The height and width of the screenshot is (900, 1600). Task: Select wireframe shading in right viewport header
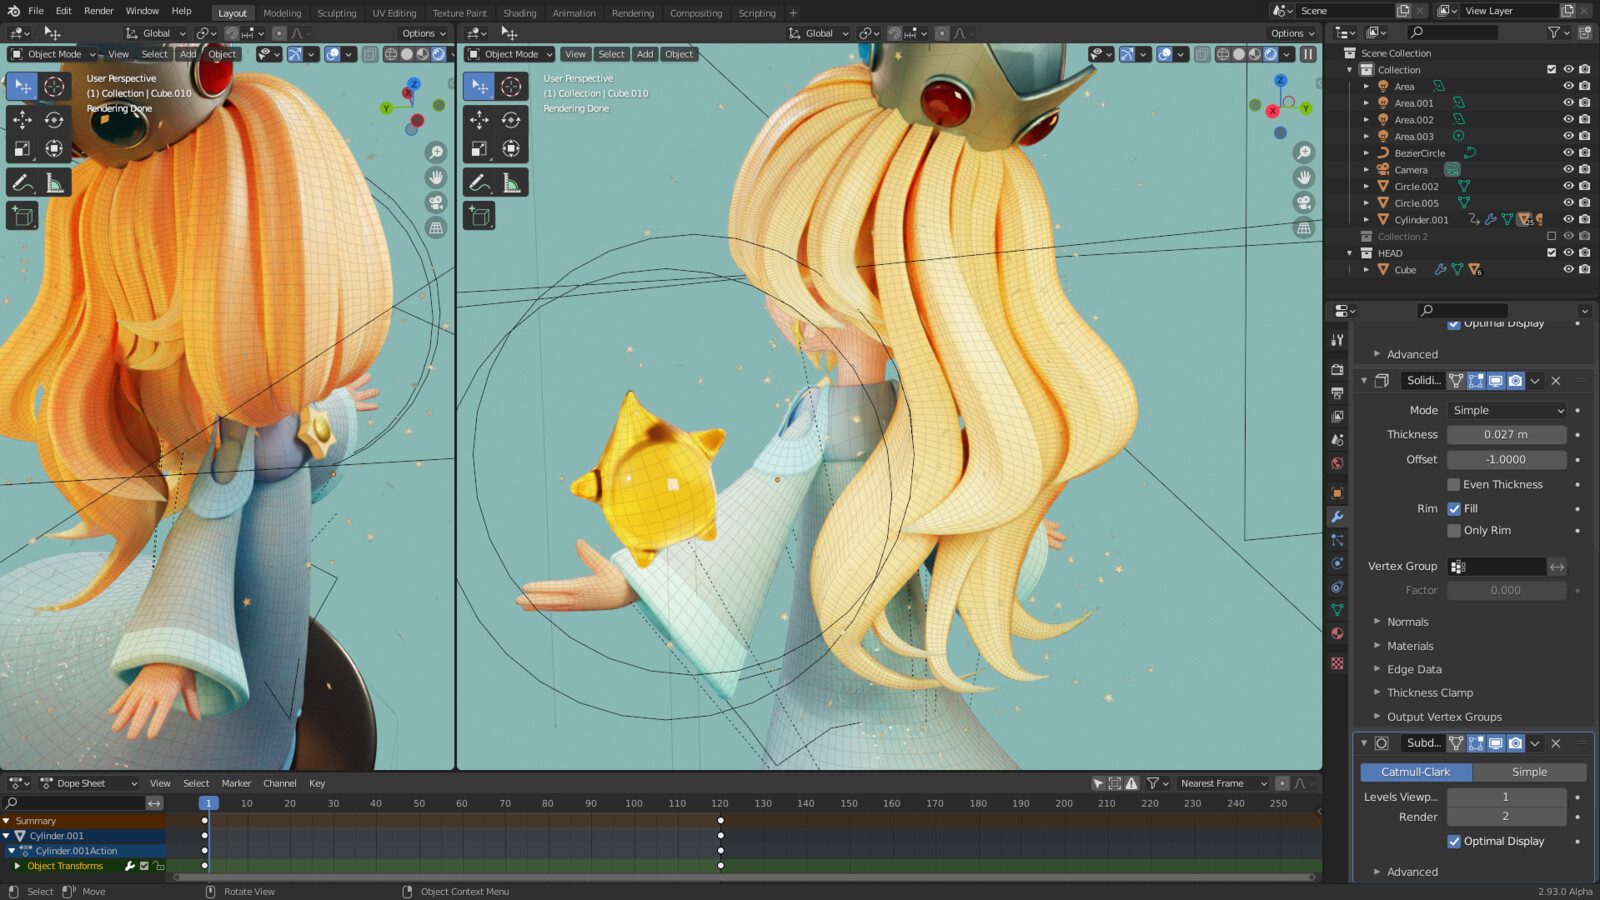(x=1222, y=54)
